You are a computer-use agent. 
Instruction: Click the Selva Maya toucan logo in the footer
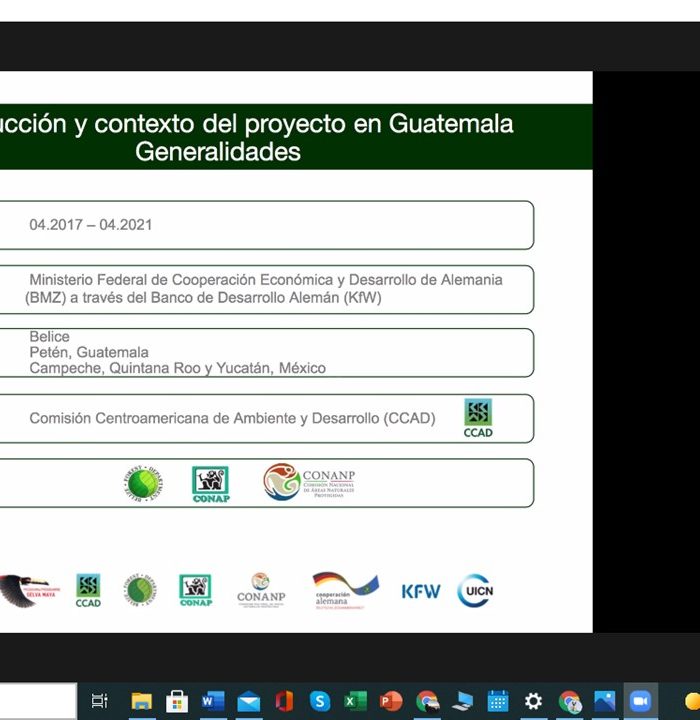coord(29,591)
